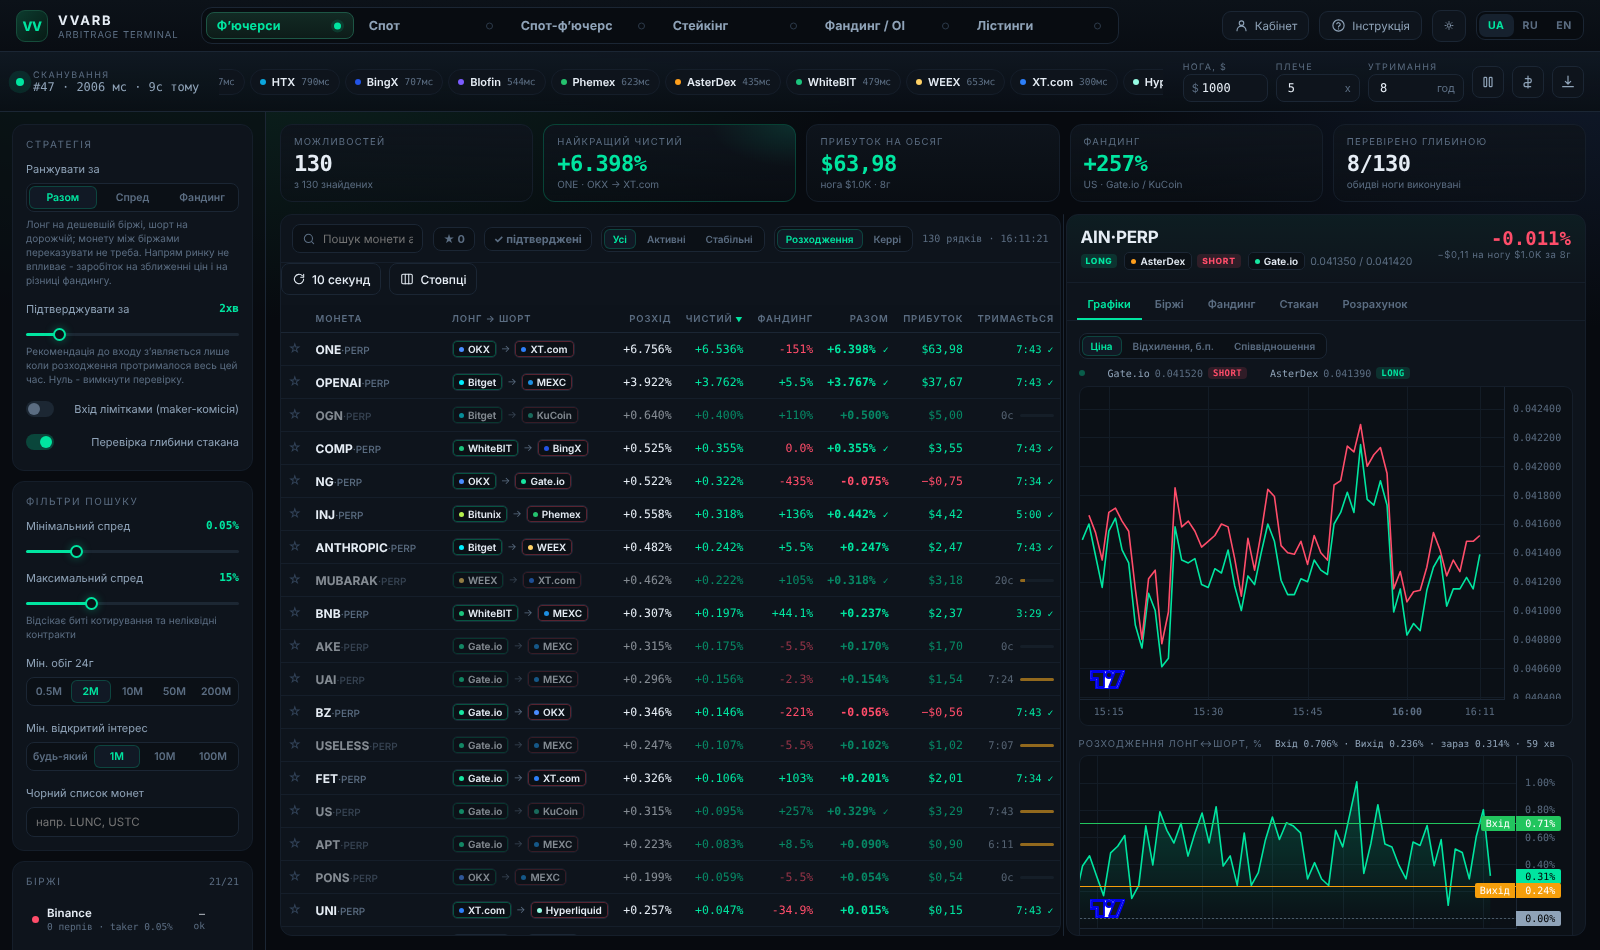Star the COMP PERP row
This screenshot has width=1600, height=950.
[295, 448]
